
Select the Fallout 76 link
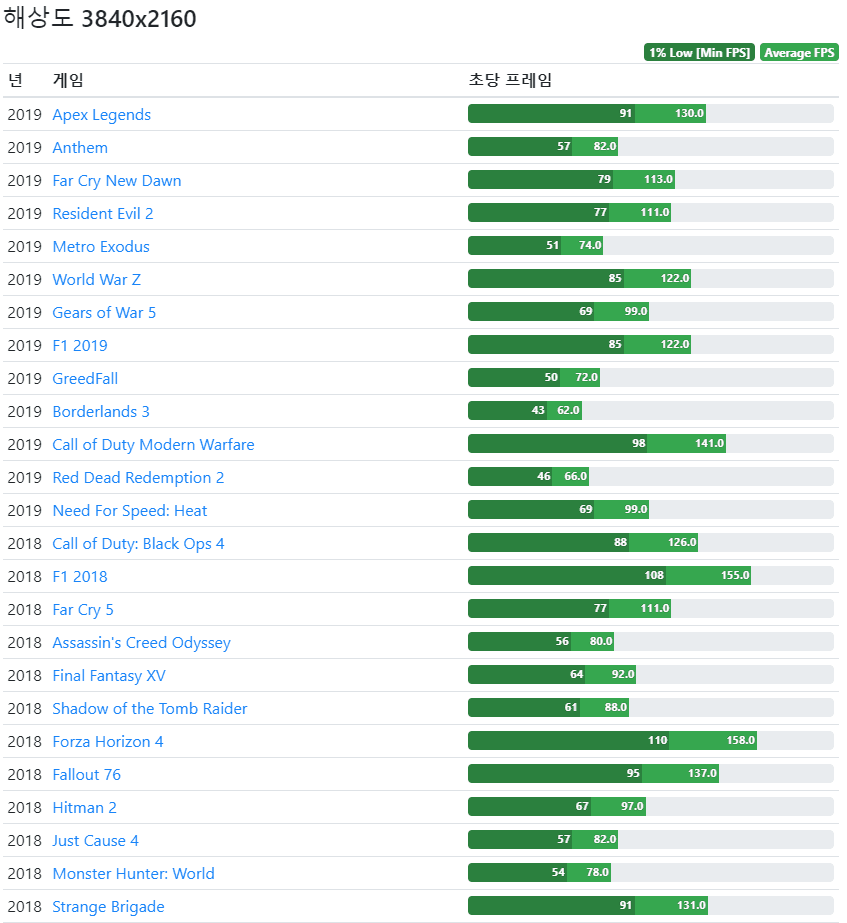coord(87,773)
